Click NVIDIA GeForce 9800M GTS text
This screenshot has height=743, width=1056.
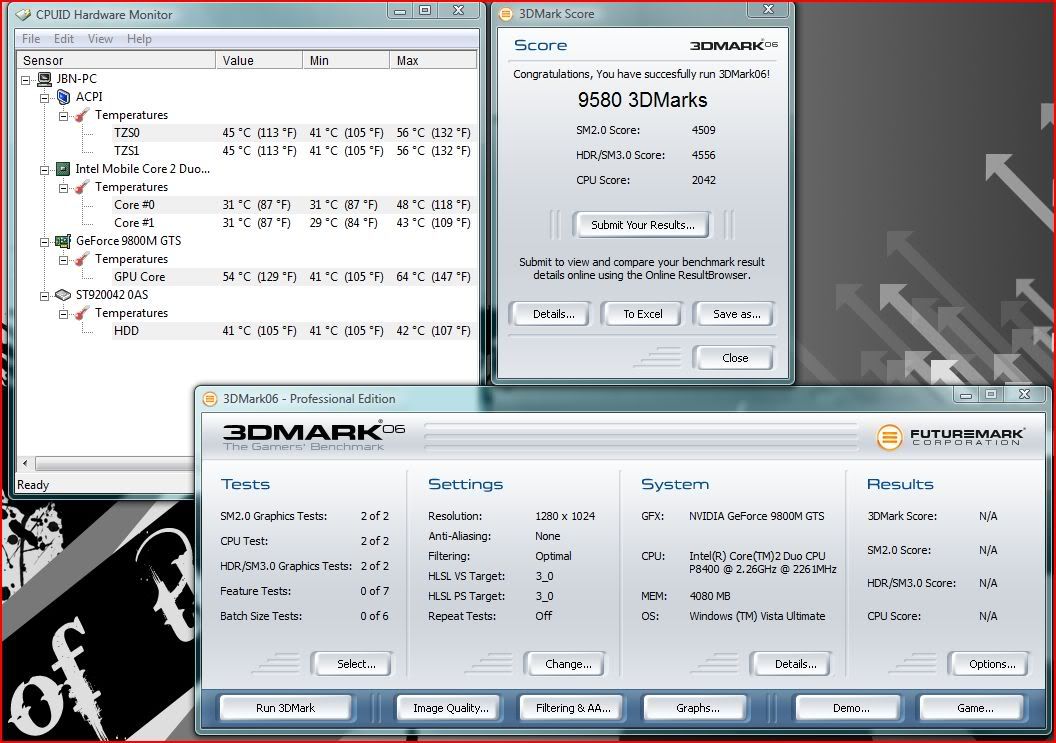756,516
